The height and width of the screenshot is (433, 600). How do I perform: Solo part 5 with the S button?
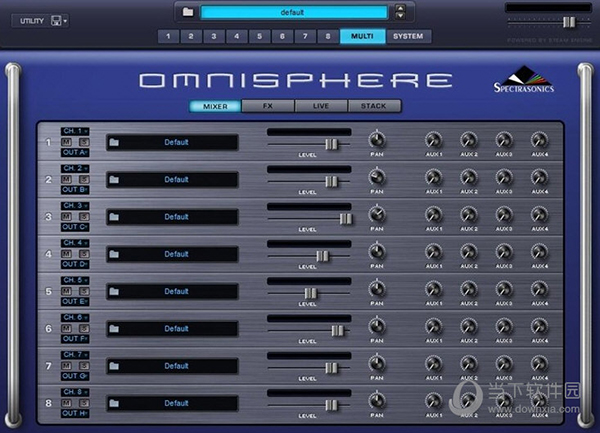point(84,291)
